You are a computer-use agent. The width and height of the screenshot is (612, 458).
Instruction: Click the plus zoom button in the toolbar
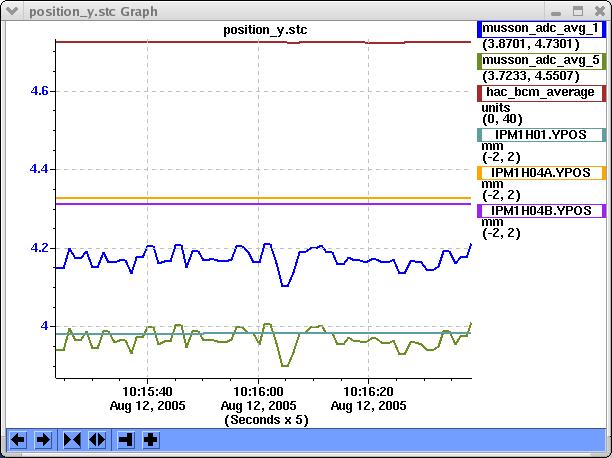(151, 440)
